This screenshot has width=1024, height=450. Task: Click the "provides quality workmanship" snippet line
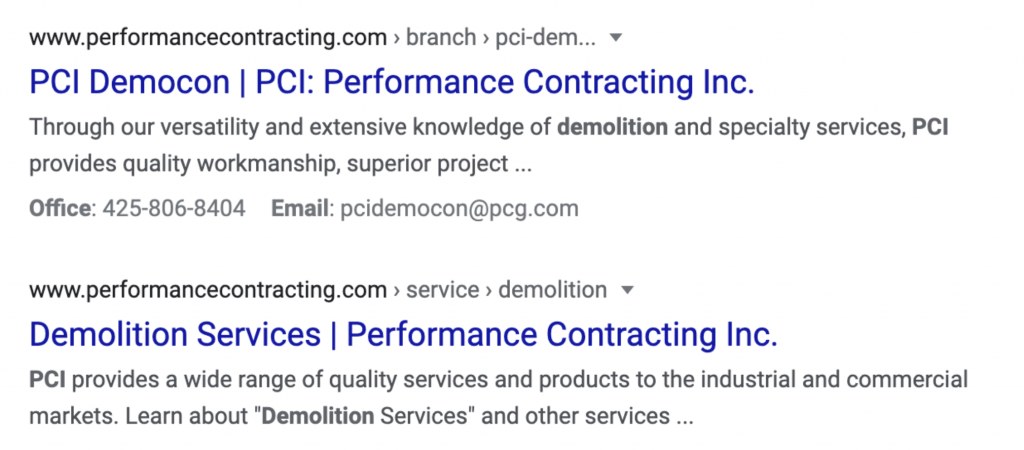(x=281, y=165)
